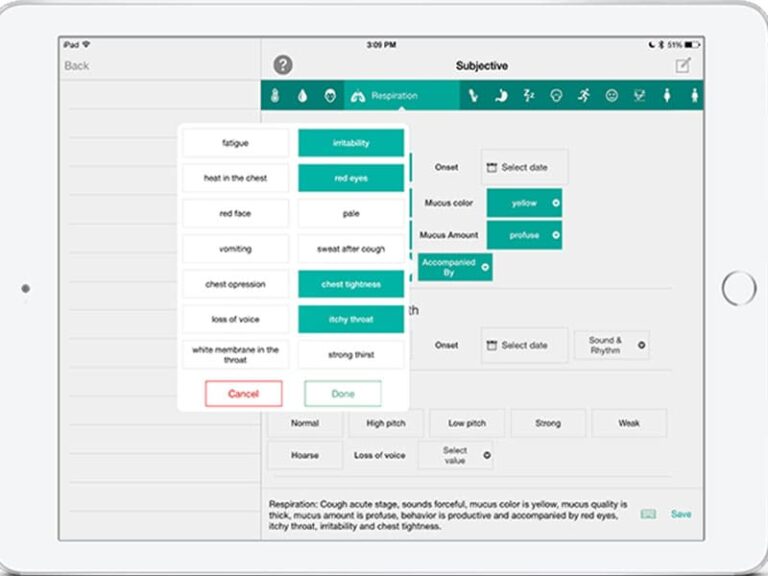Open the smiley face emotion category icon
The image size is (768, 576).
click(x=611, y=96)
